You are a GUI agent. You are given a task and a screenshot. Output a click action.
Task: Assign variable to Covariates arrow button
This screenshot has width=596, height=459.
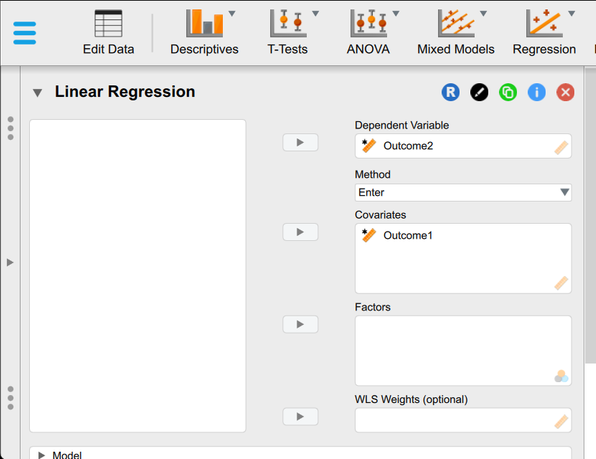[300, 232]
